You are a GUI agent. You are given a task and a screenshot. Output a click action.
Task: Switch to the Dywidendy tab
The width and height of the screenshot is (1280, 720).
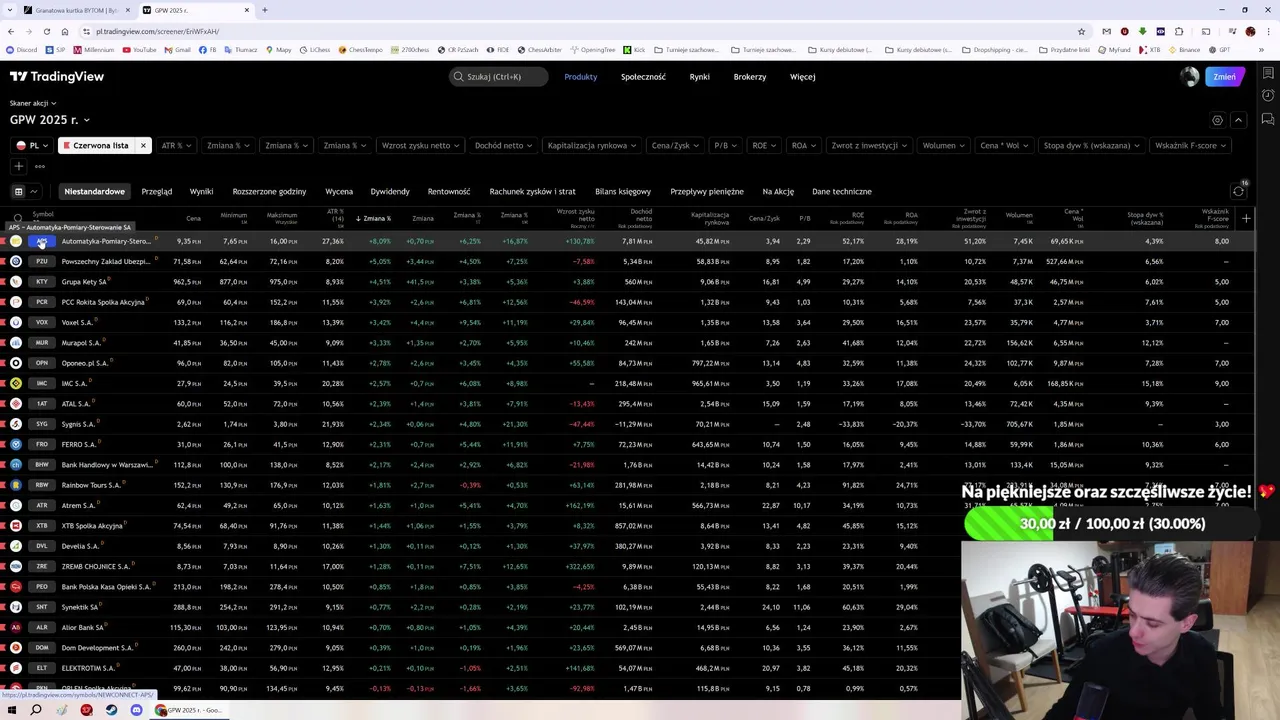click(390, 191)
